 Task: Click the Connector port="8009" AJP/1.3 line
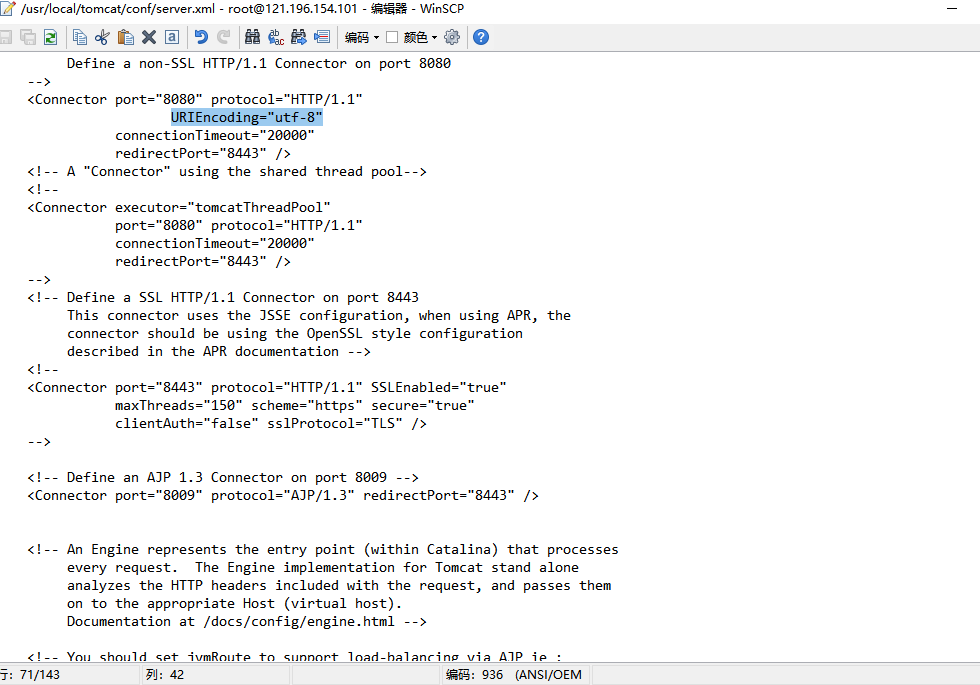[282, 496]
